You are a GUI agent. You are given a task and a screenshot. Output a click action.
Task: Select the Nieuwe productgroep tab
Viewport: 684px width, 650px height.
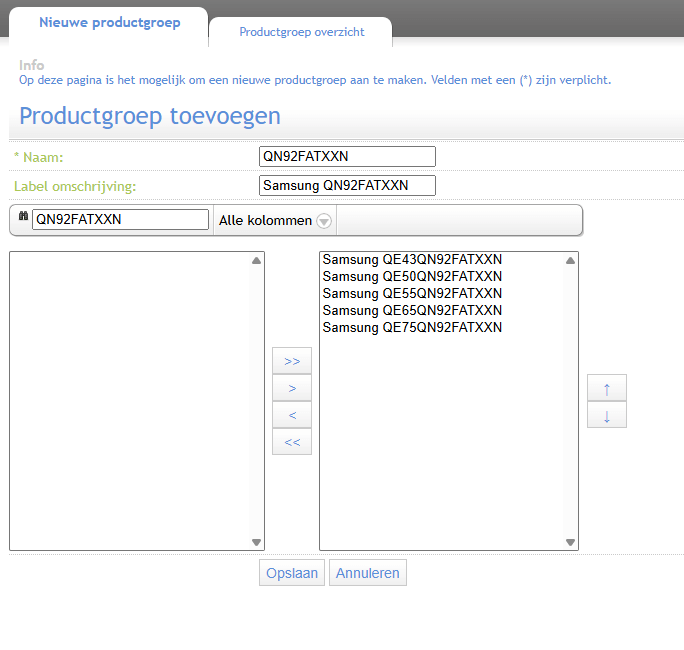(109, 23)
